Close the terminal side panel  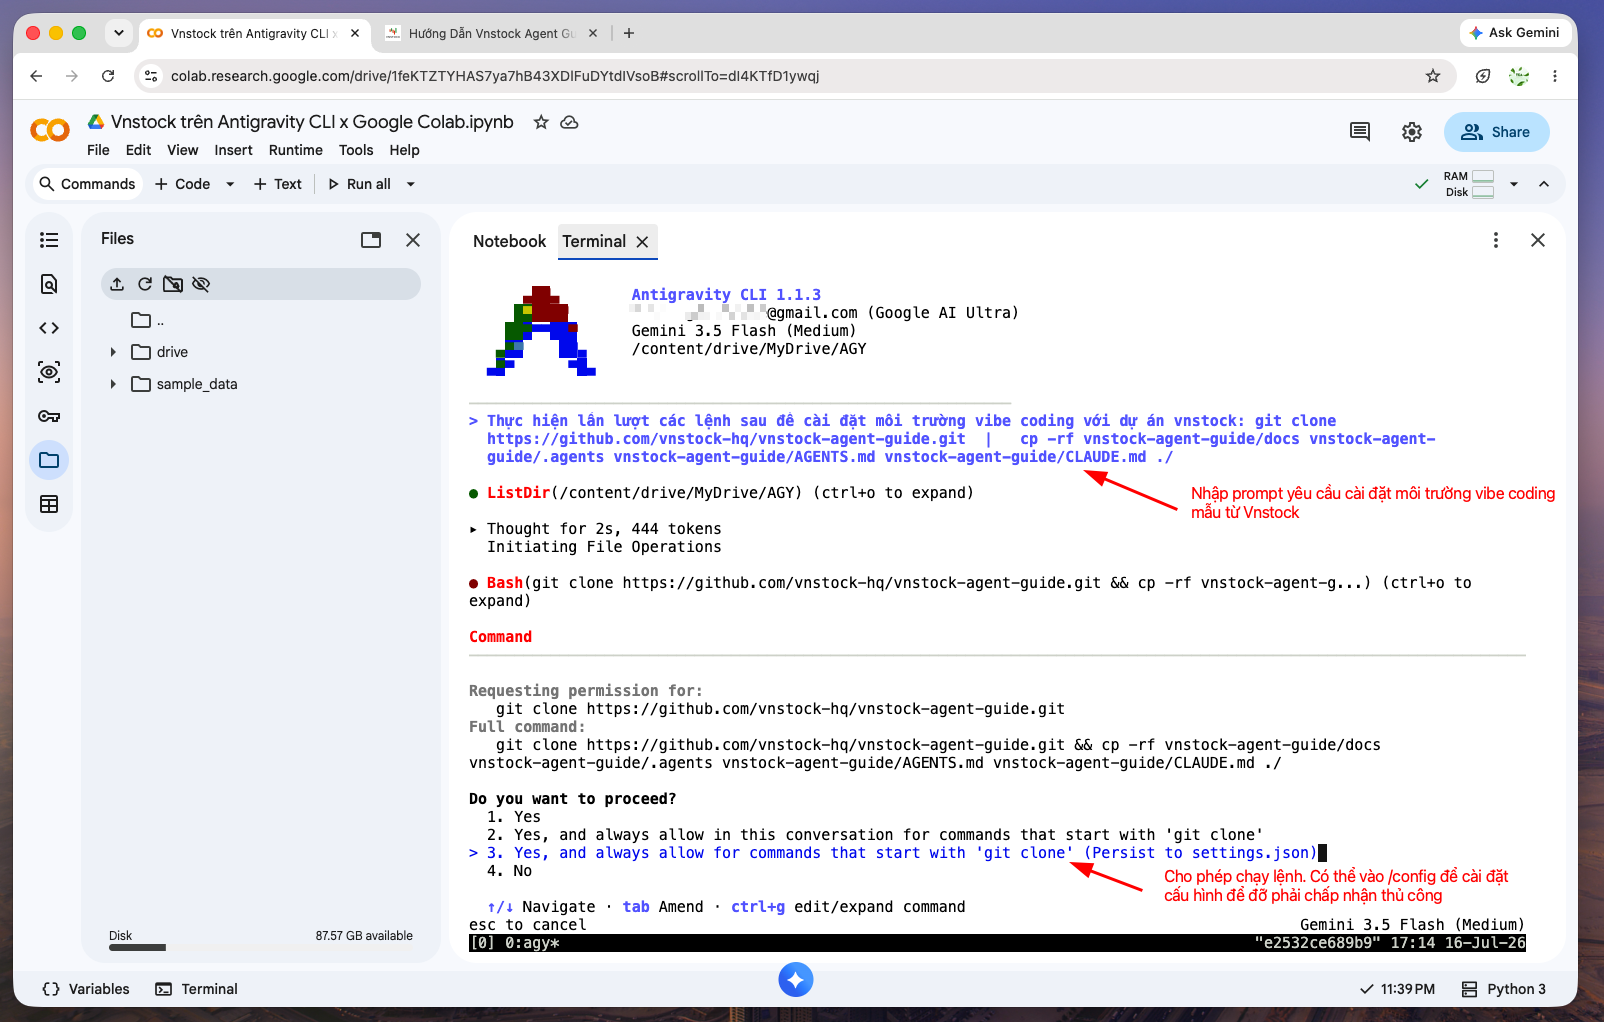click(1538, 240)
